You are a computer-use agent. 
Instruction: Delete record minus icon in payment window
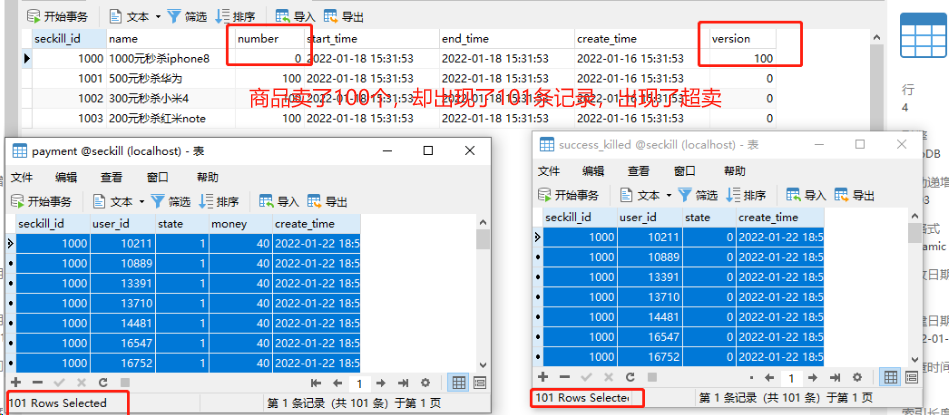tap(37, 382)
